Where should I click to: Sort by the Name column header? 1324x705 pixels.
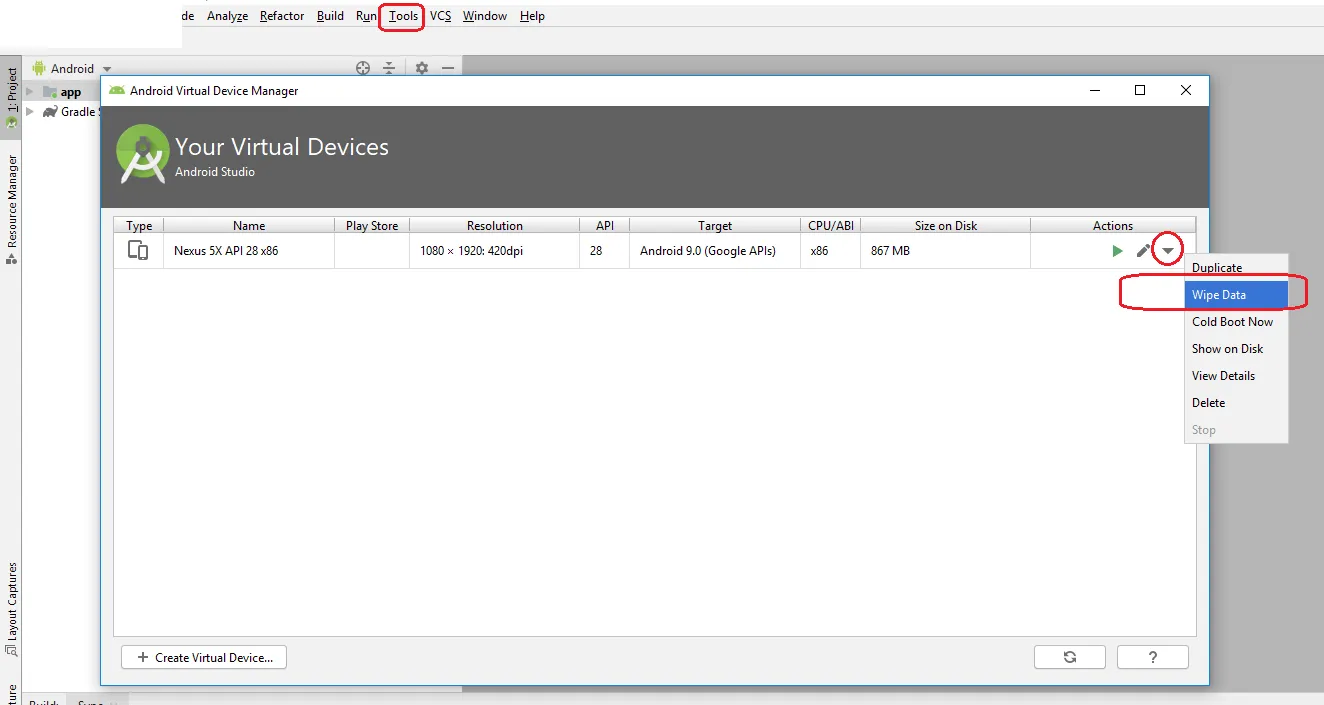click(x=249, y=226)
